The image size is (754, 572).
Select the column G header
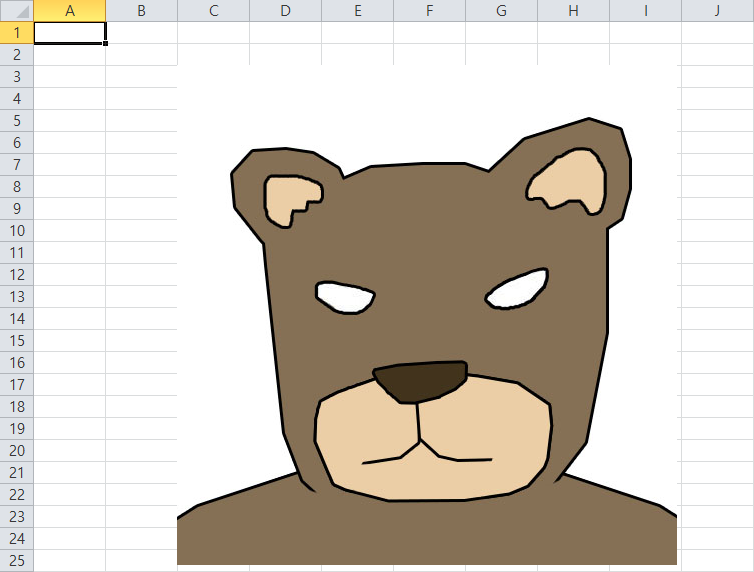(x=501, y=11)
